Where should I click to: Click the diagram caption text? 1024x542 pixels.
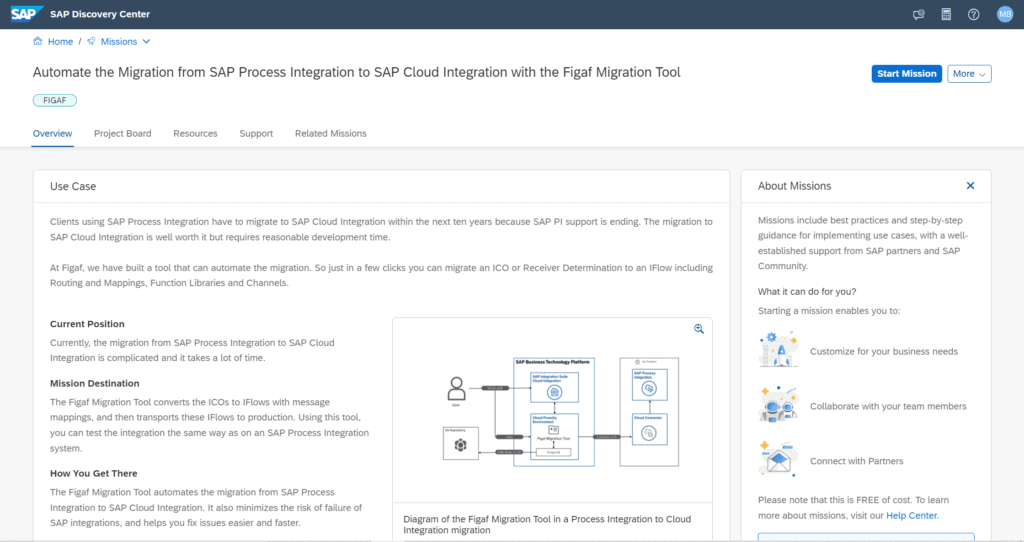tap(547, 524)
